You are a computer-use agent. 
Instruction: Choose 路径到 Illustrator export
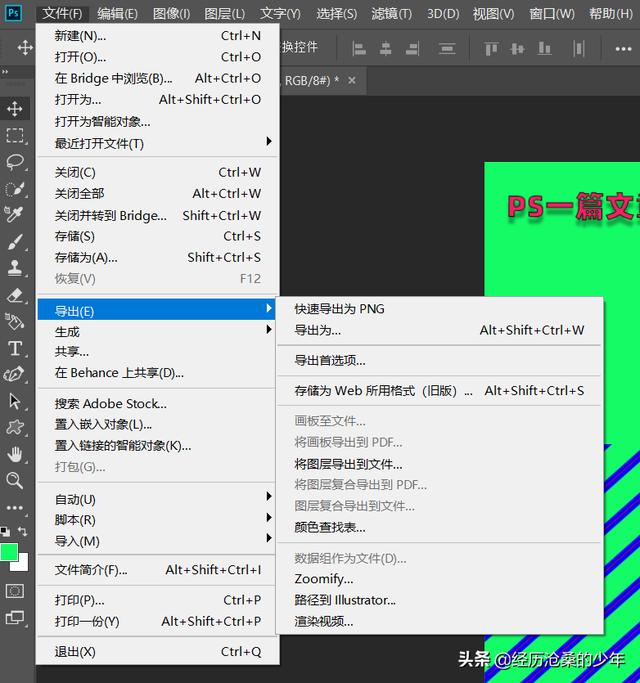point(440,600)
